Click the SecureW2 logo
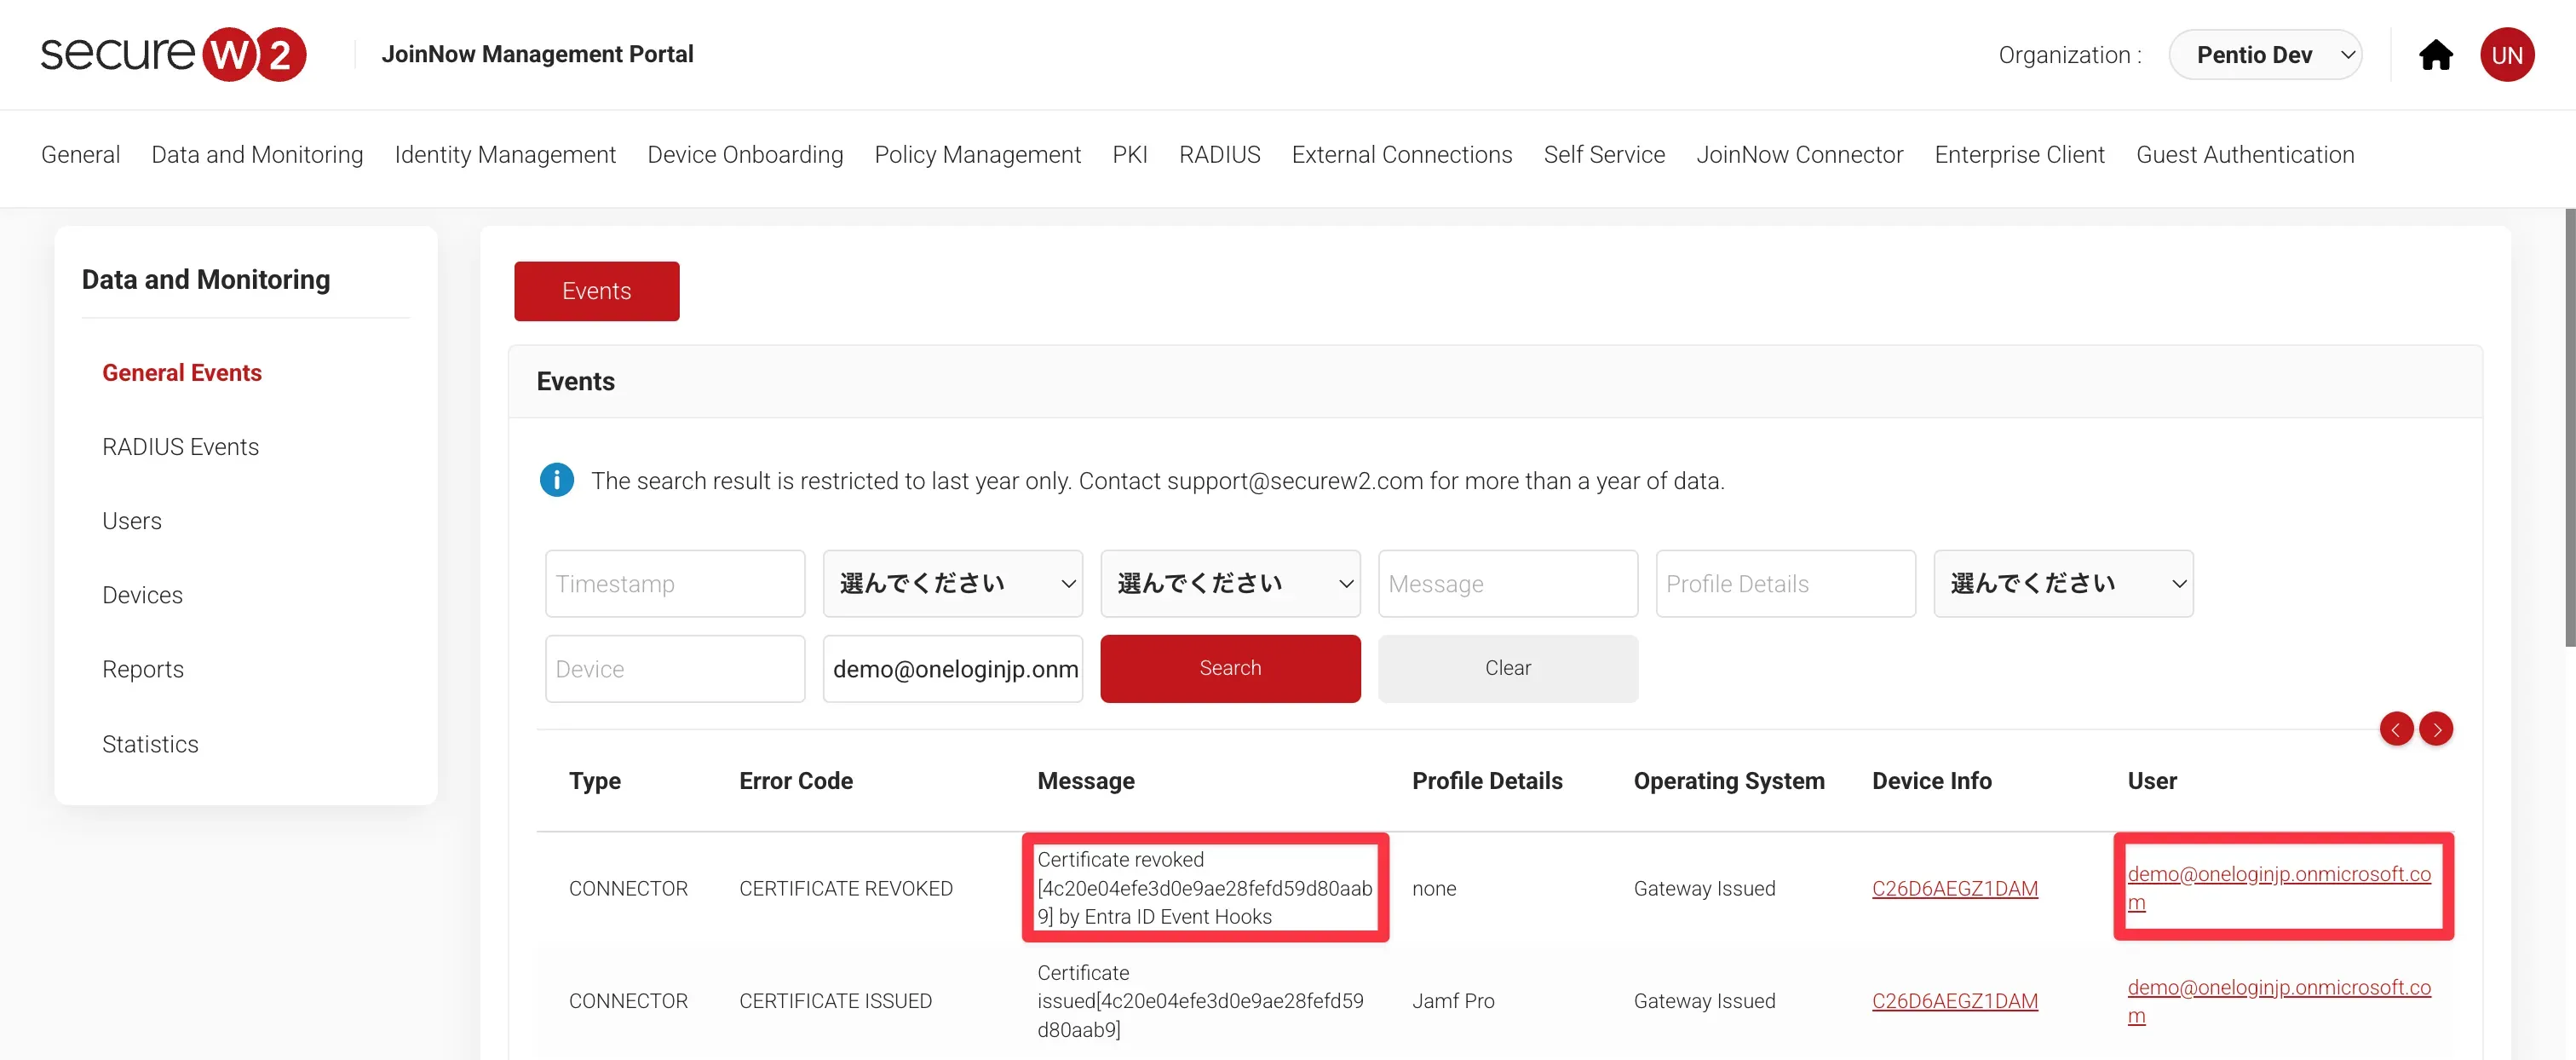2576x1060 pixels. 173,54
